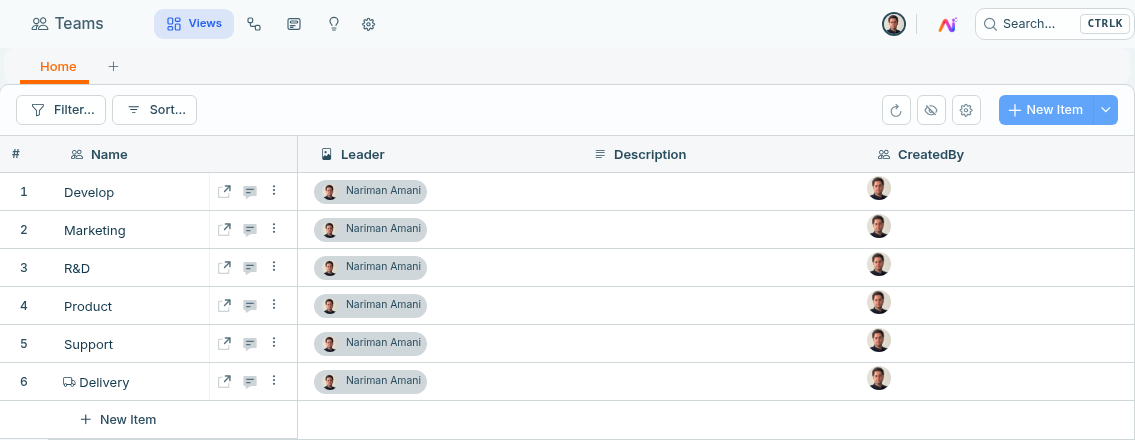Open comments for R&D row

250,268
